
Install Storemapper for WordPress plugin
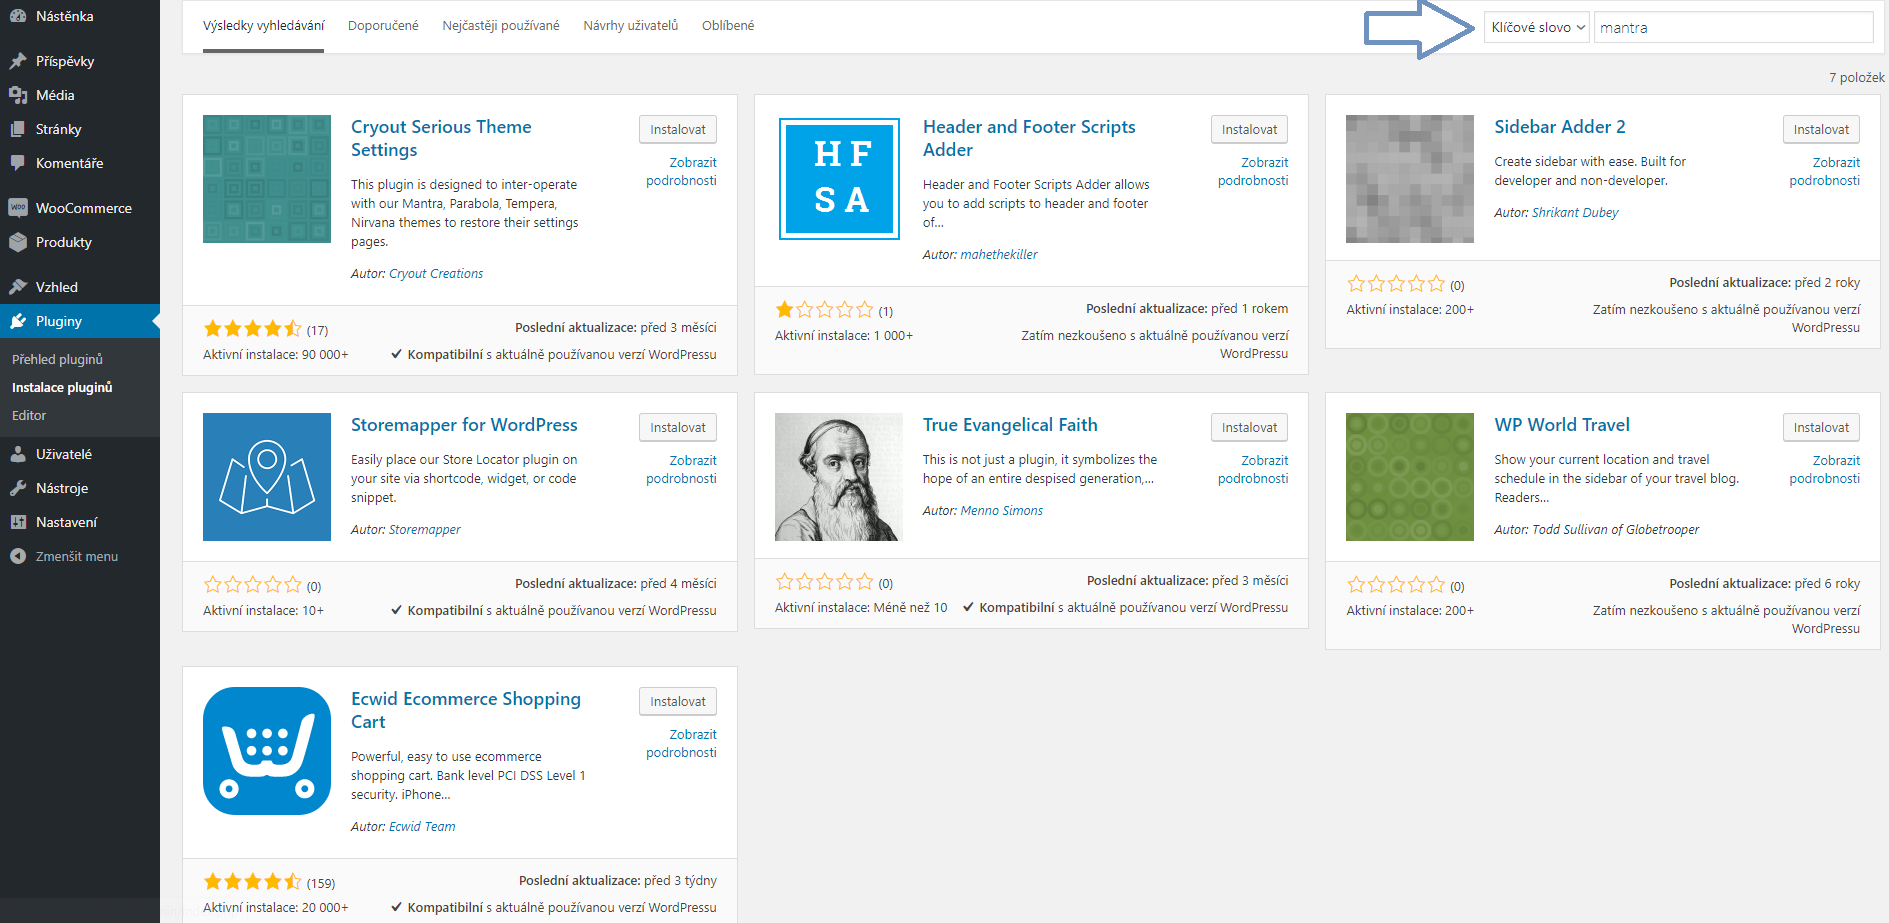tap(678, 427)
